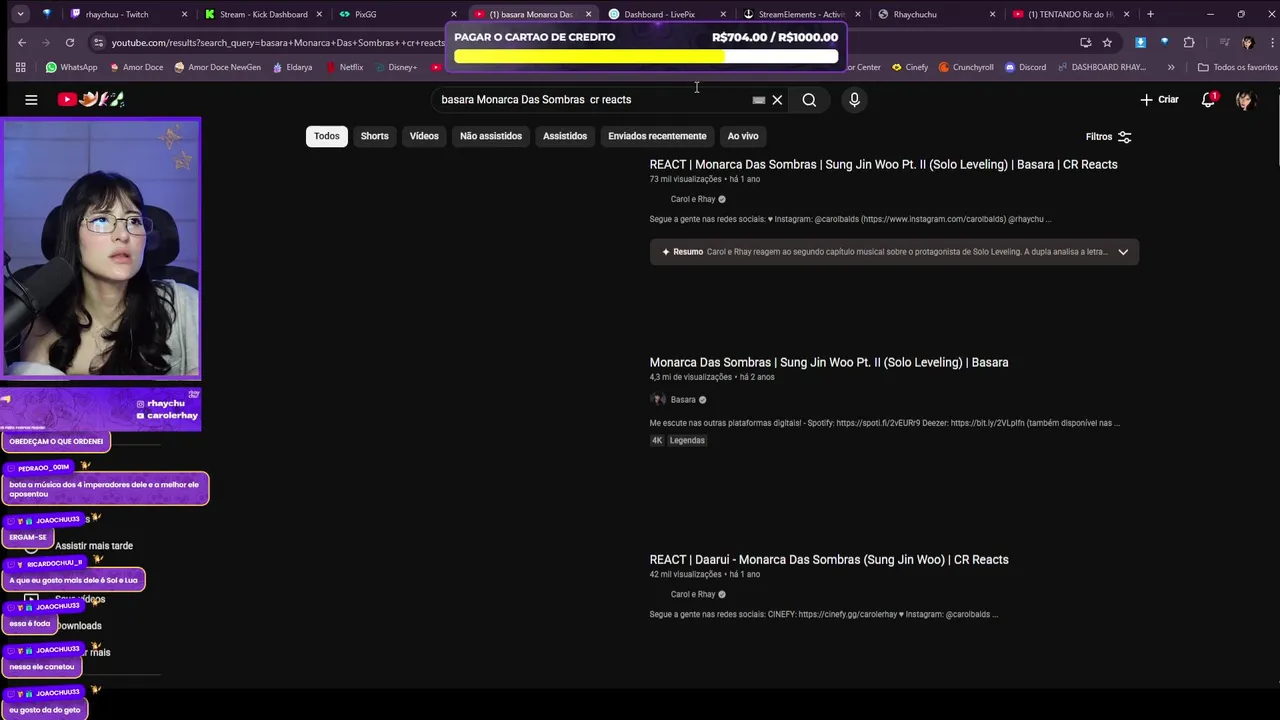
Task: Open the YouTube notifications bell
Action: point(1208,100)
